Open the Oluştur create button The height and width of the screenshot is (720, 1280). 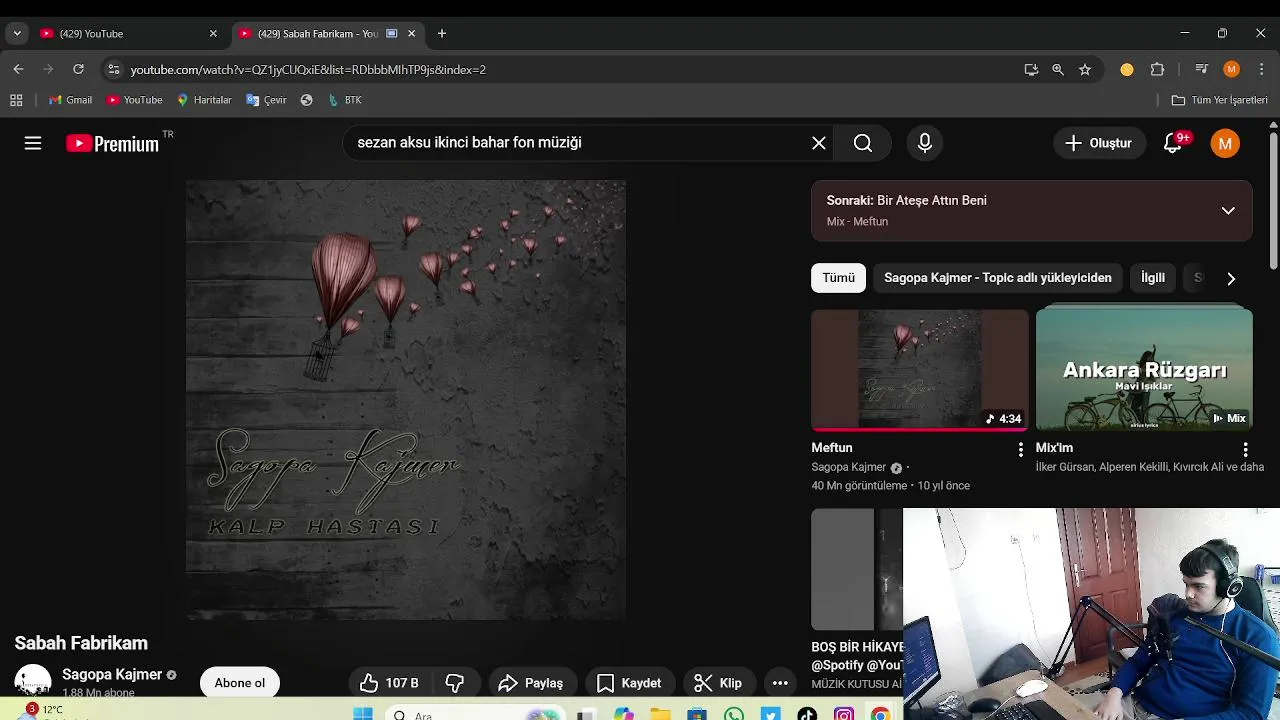click(1099, 143)
